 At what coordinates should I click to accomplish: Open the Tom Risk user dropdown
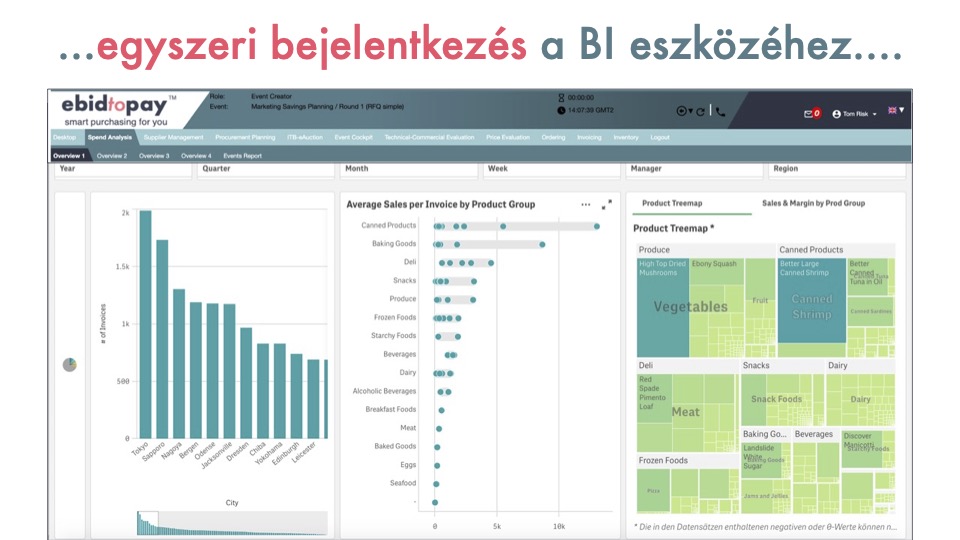pyautogui.click(x=855, y=114)
